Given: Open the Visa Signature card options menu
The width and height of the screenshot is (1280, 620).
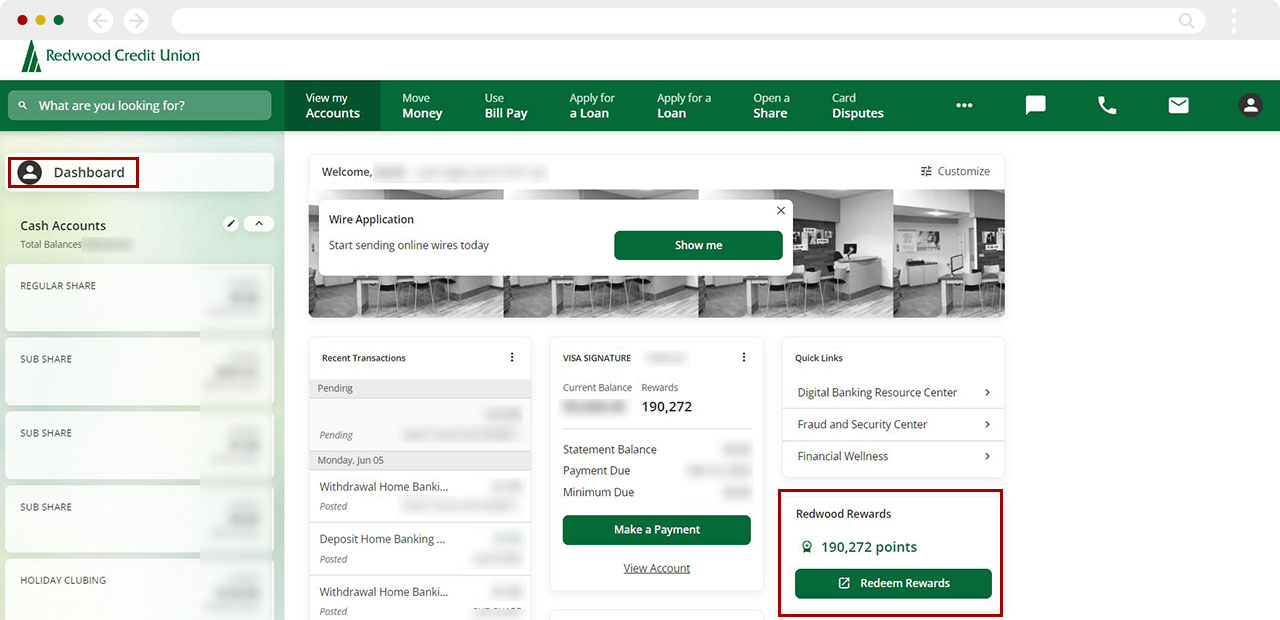Looking at the screenshot, I should pos(744,357).
